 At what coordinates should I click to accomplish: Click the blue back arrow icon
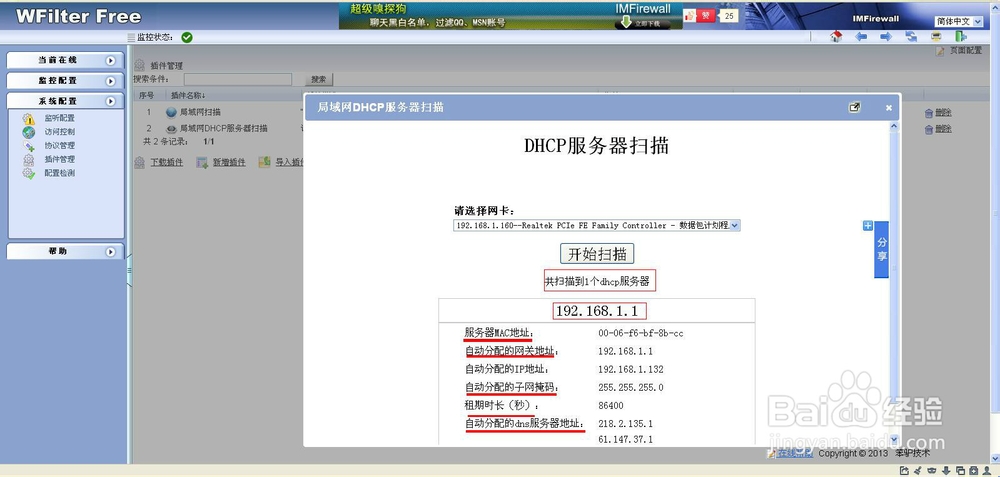pyautogui.click(x=862, y=37)
